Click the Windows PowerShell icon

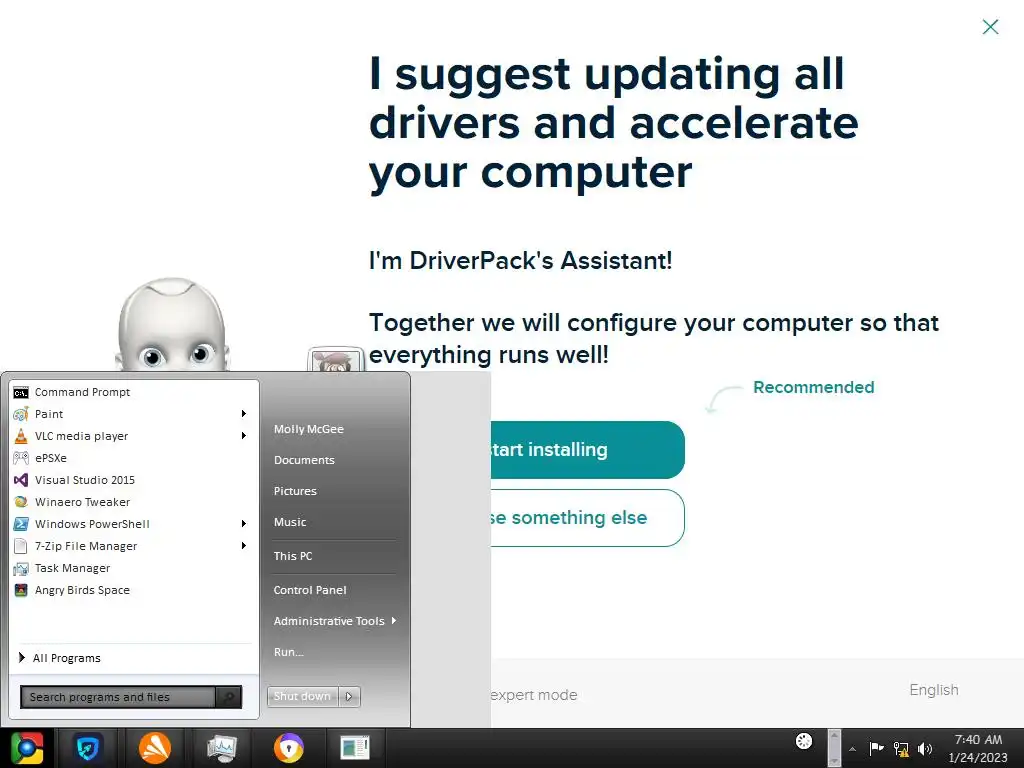21,524
